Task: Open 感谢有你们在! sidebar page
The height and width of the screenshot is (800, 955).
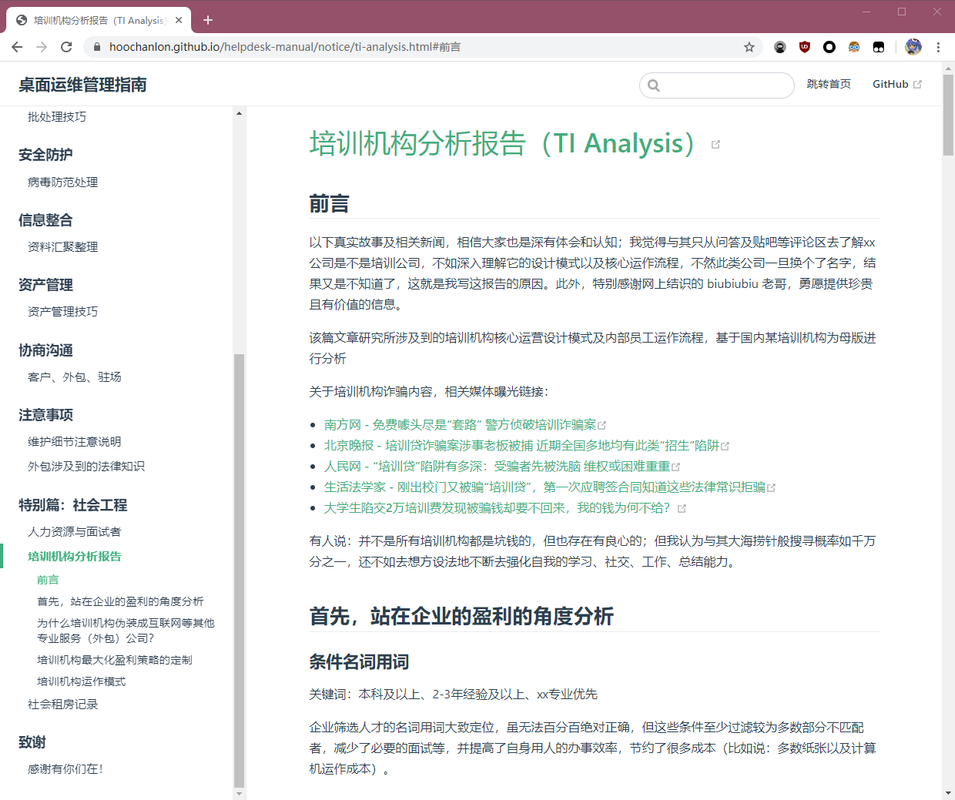Action: pyautogui.click(x=65, y=768)
